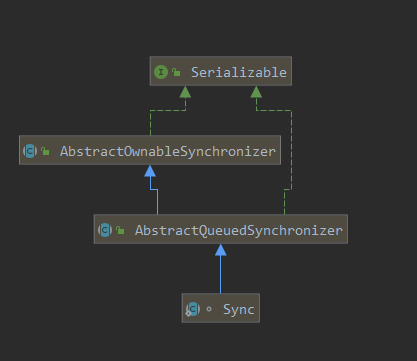Click the public lock icon beside Serializable
Screen dimensions: 417x361
click(176, 72)
